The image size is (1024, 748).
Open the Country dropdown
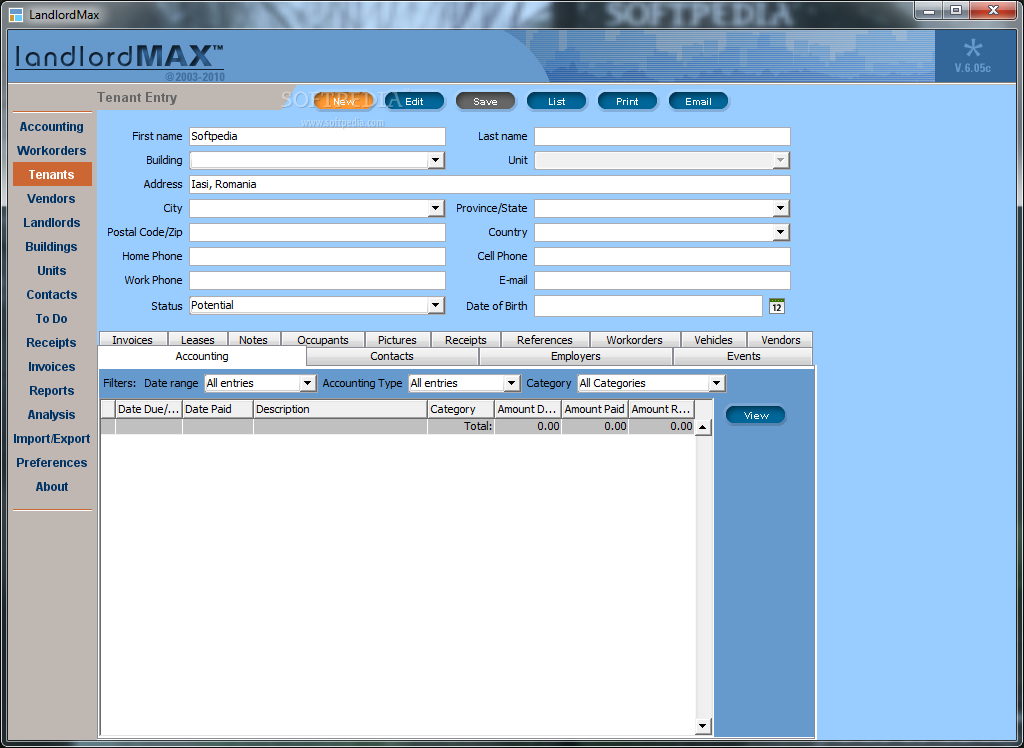(x=781, y=232)
